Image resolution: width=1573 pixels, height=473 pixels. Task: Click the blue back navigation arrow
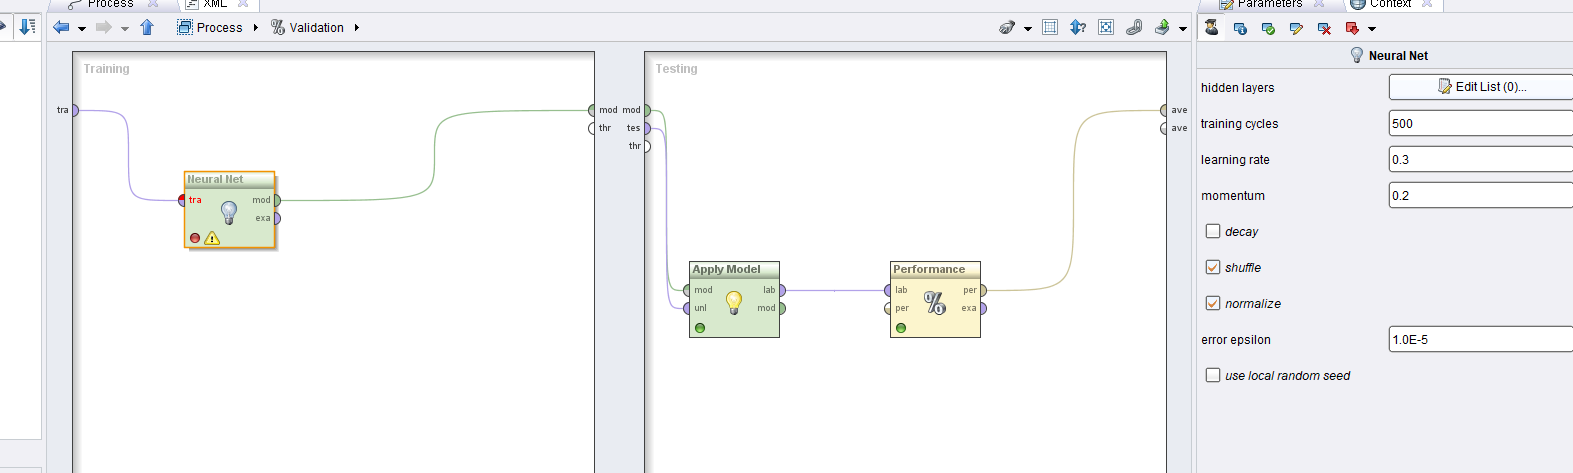coord(61,27)
